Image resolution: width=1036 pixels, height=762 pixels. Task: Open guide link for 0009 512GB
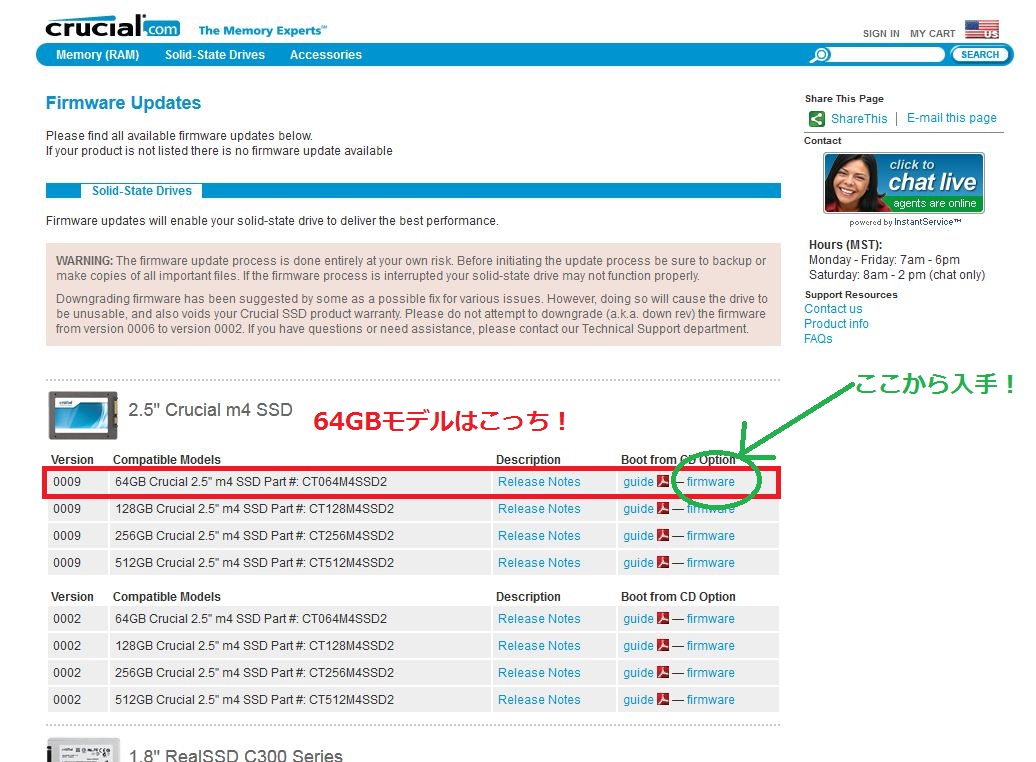coord(638,563)
